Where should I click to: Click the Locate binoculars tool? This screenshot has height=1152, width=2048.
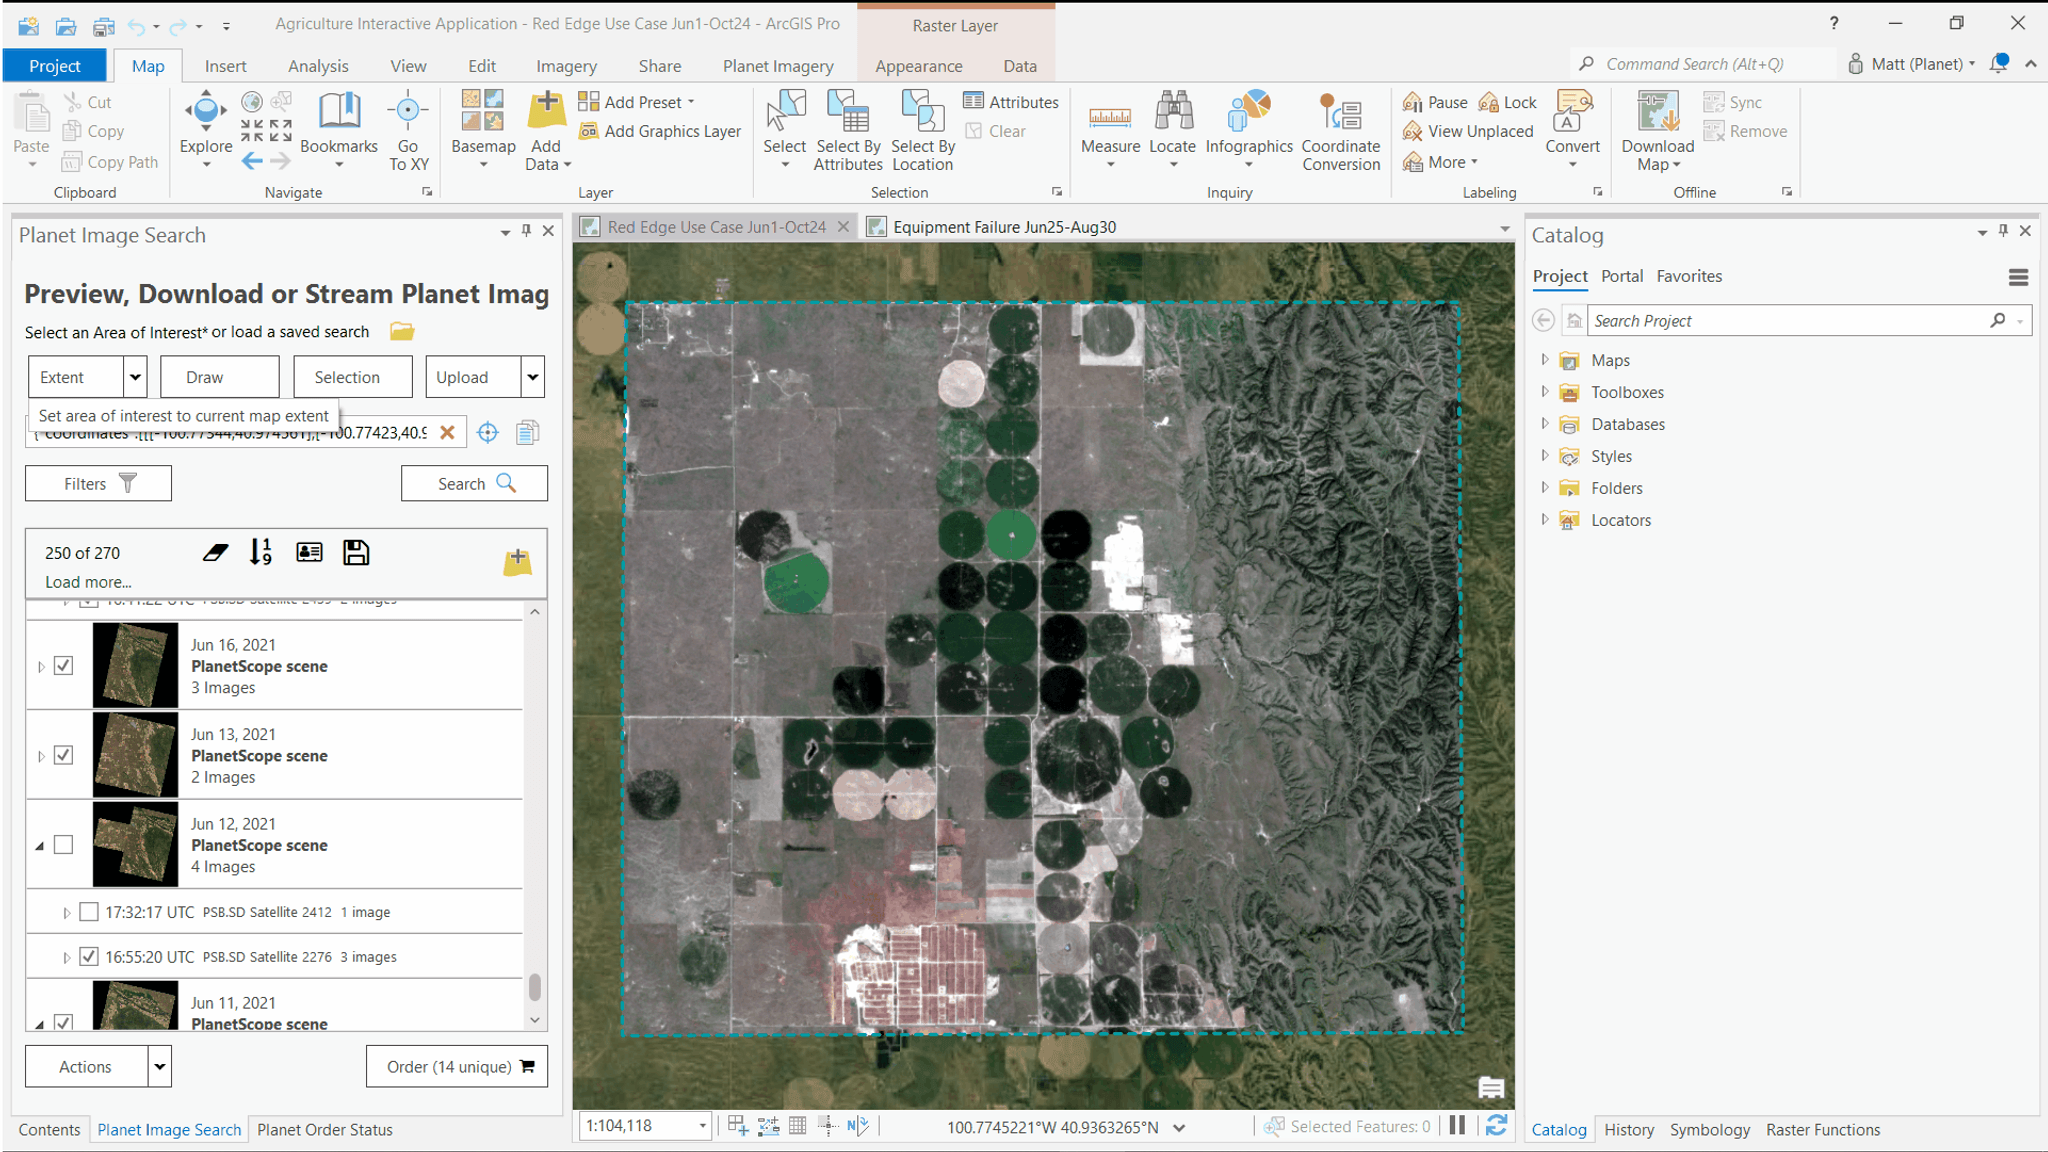point(1173,124)
